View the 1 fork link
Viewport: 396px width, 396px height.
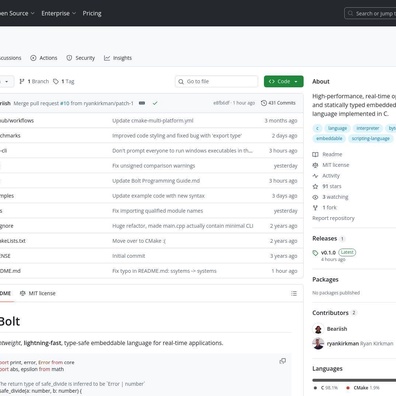pyautogui.click(x=329, y=208)
